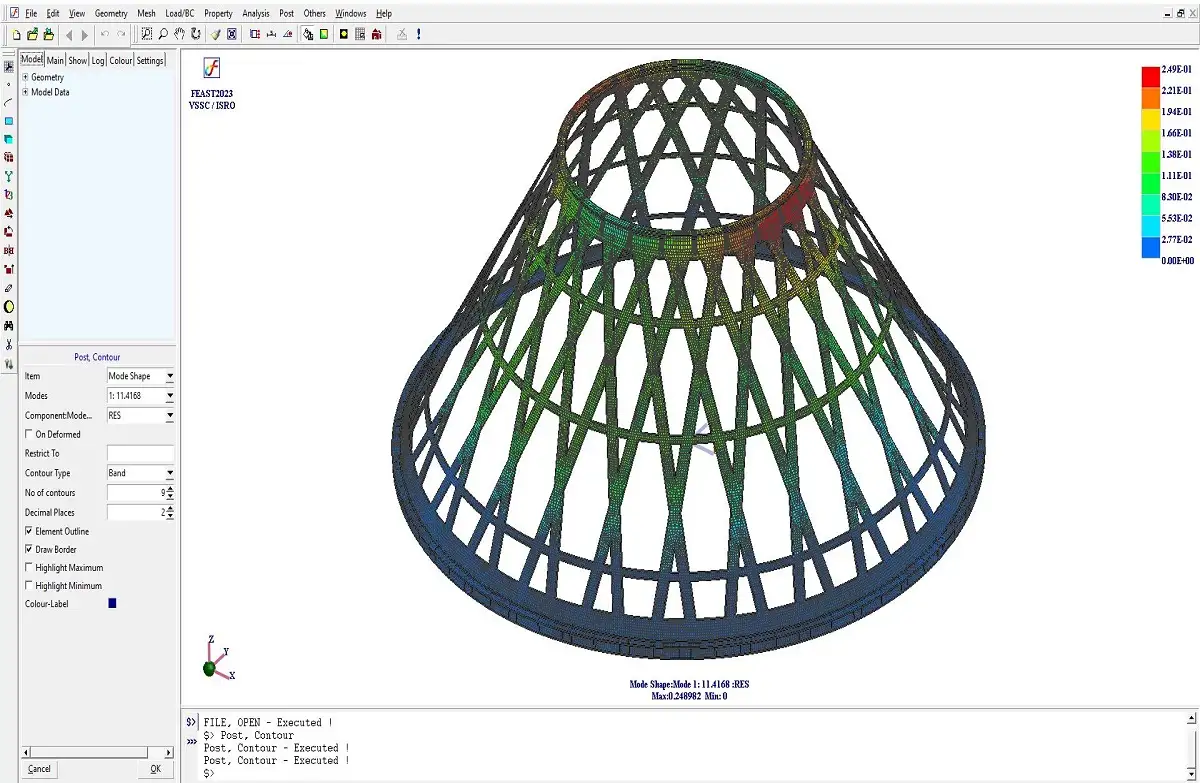Uncheck the Element Outline option
Screen dimensions: 1200x783
point(28,532)
